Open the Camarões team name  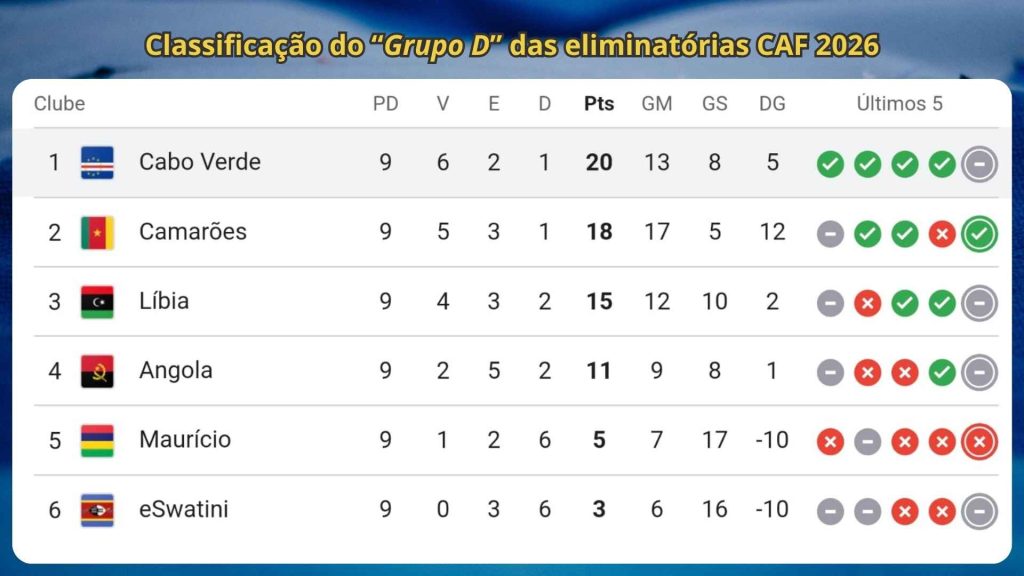point(193,232)
